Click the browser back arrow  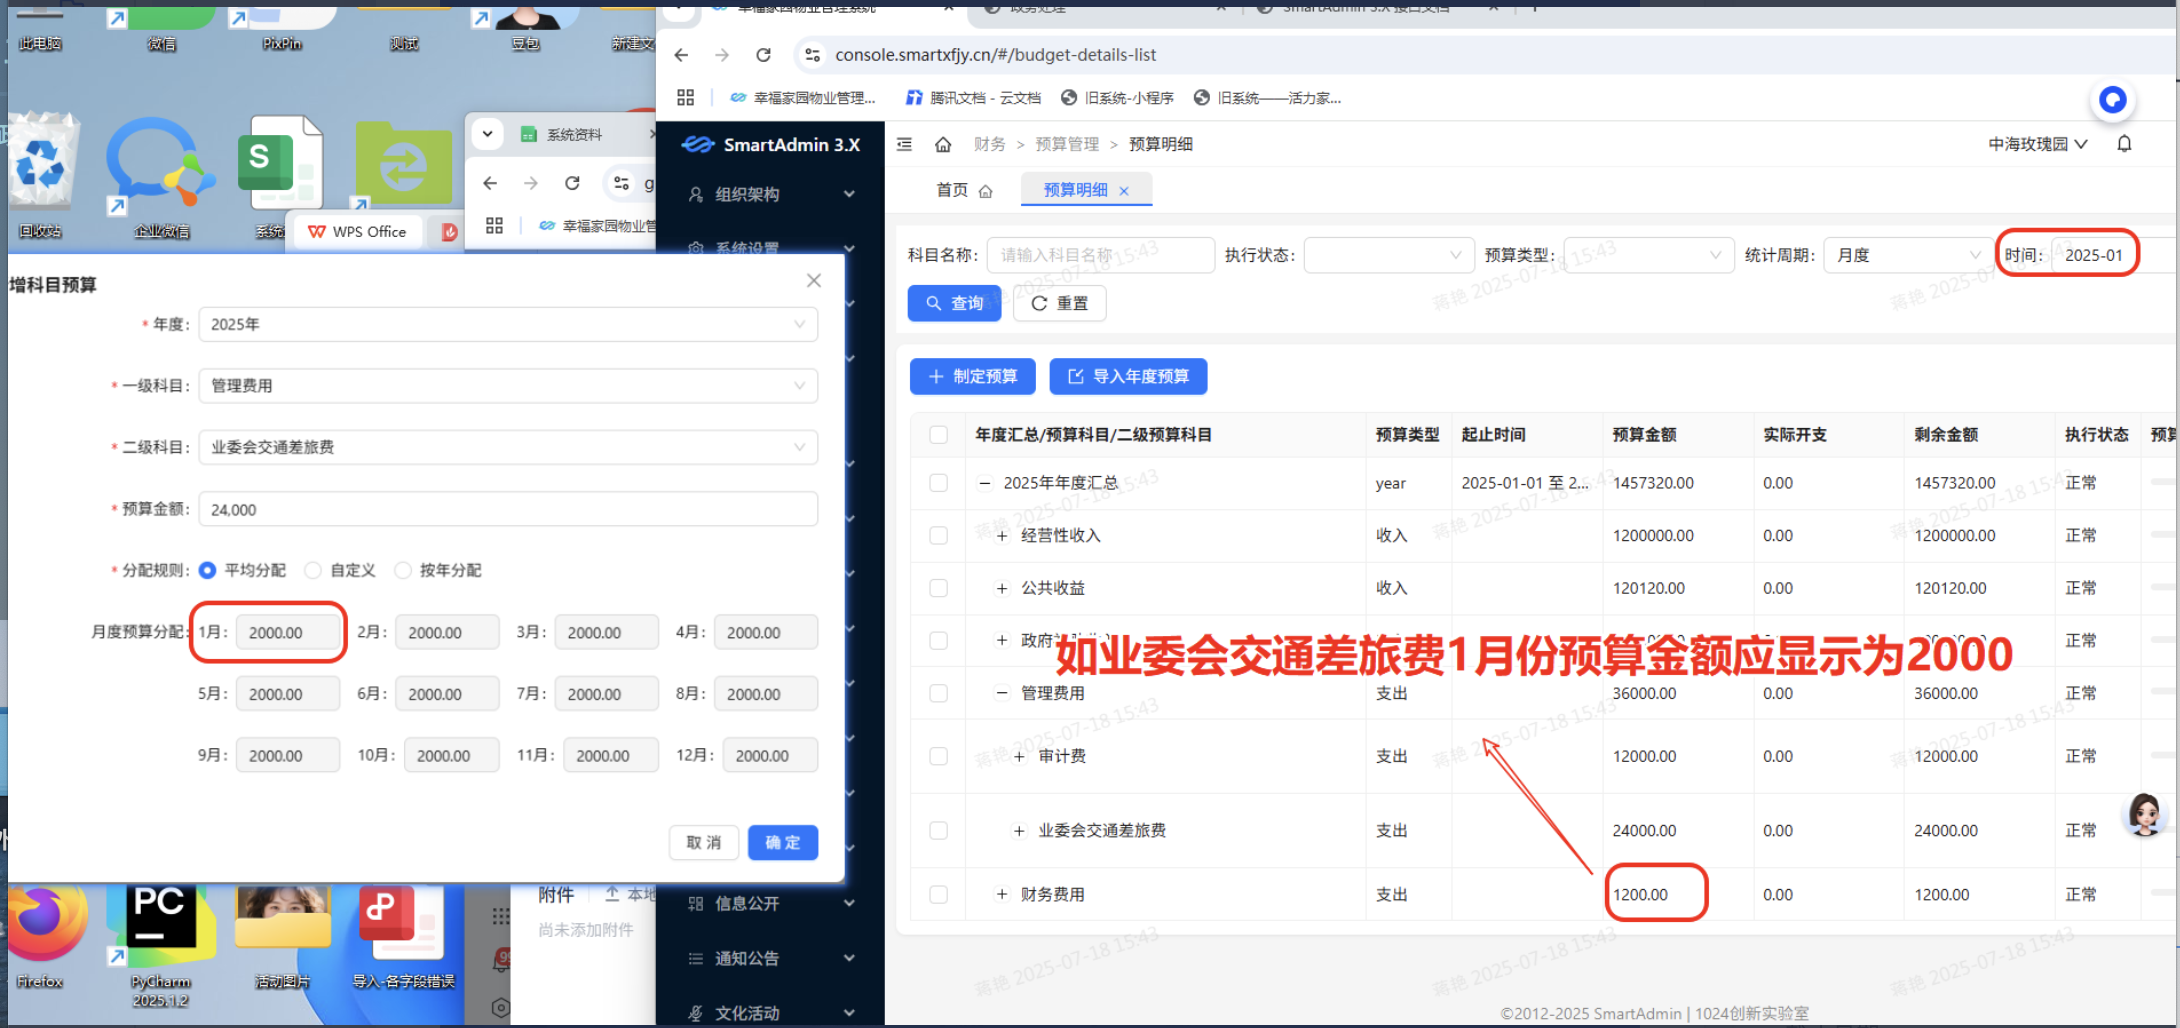pyautogui.click(x=682, y=55)
